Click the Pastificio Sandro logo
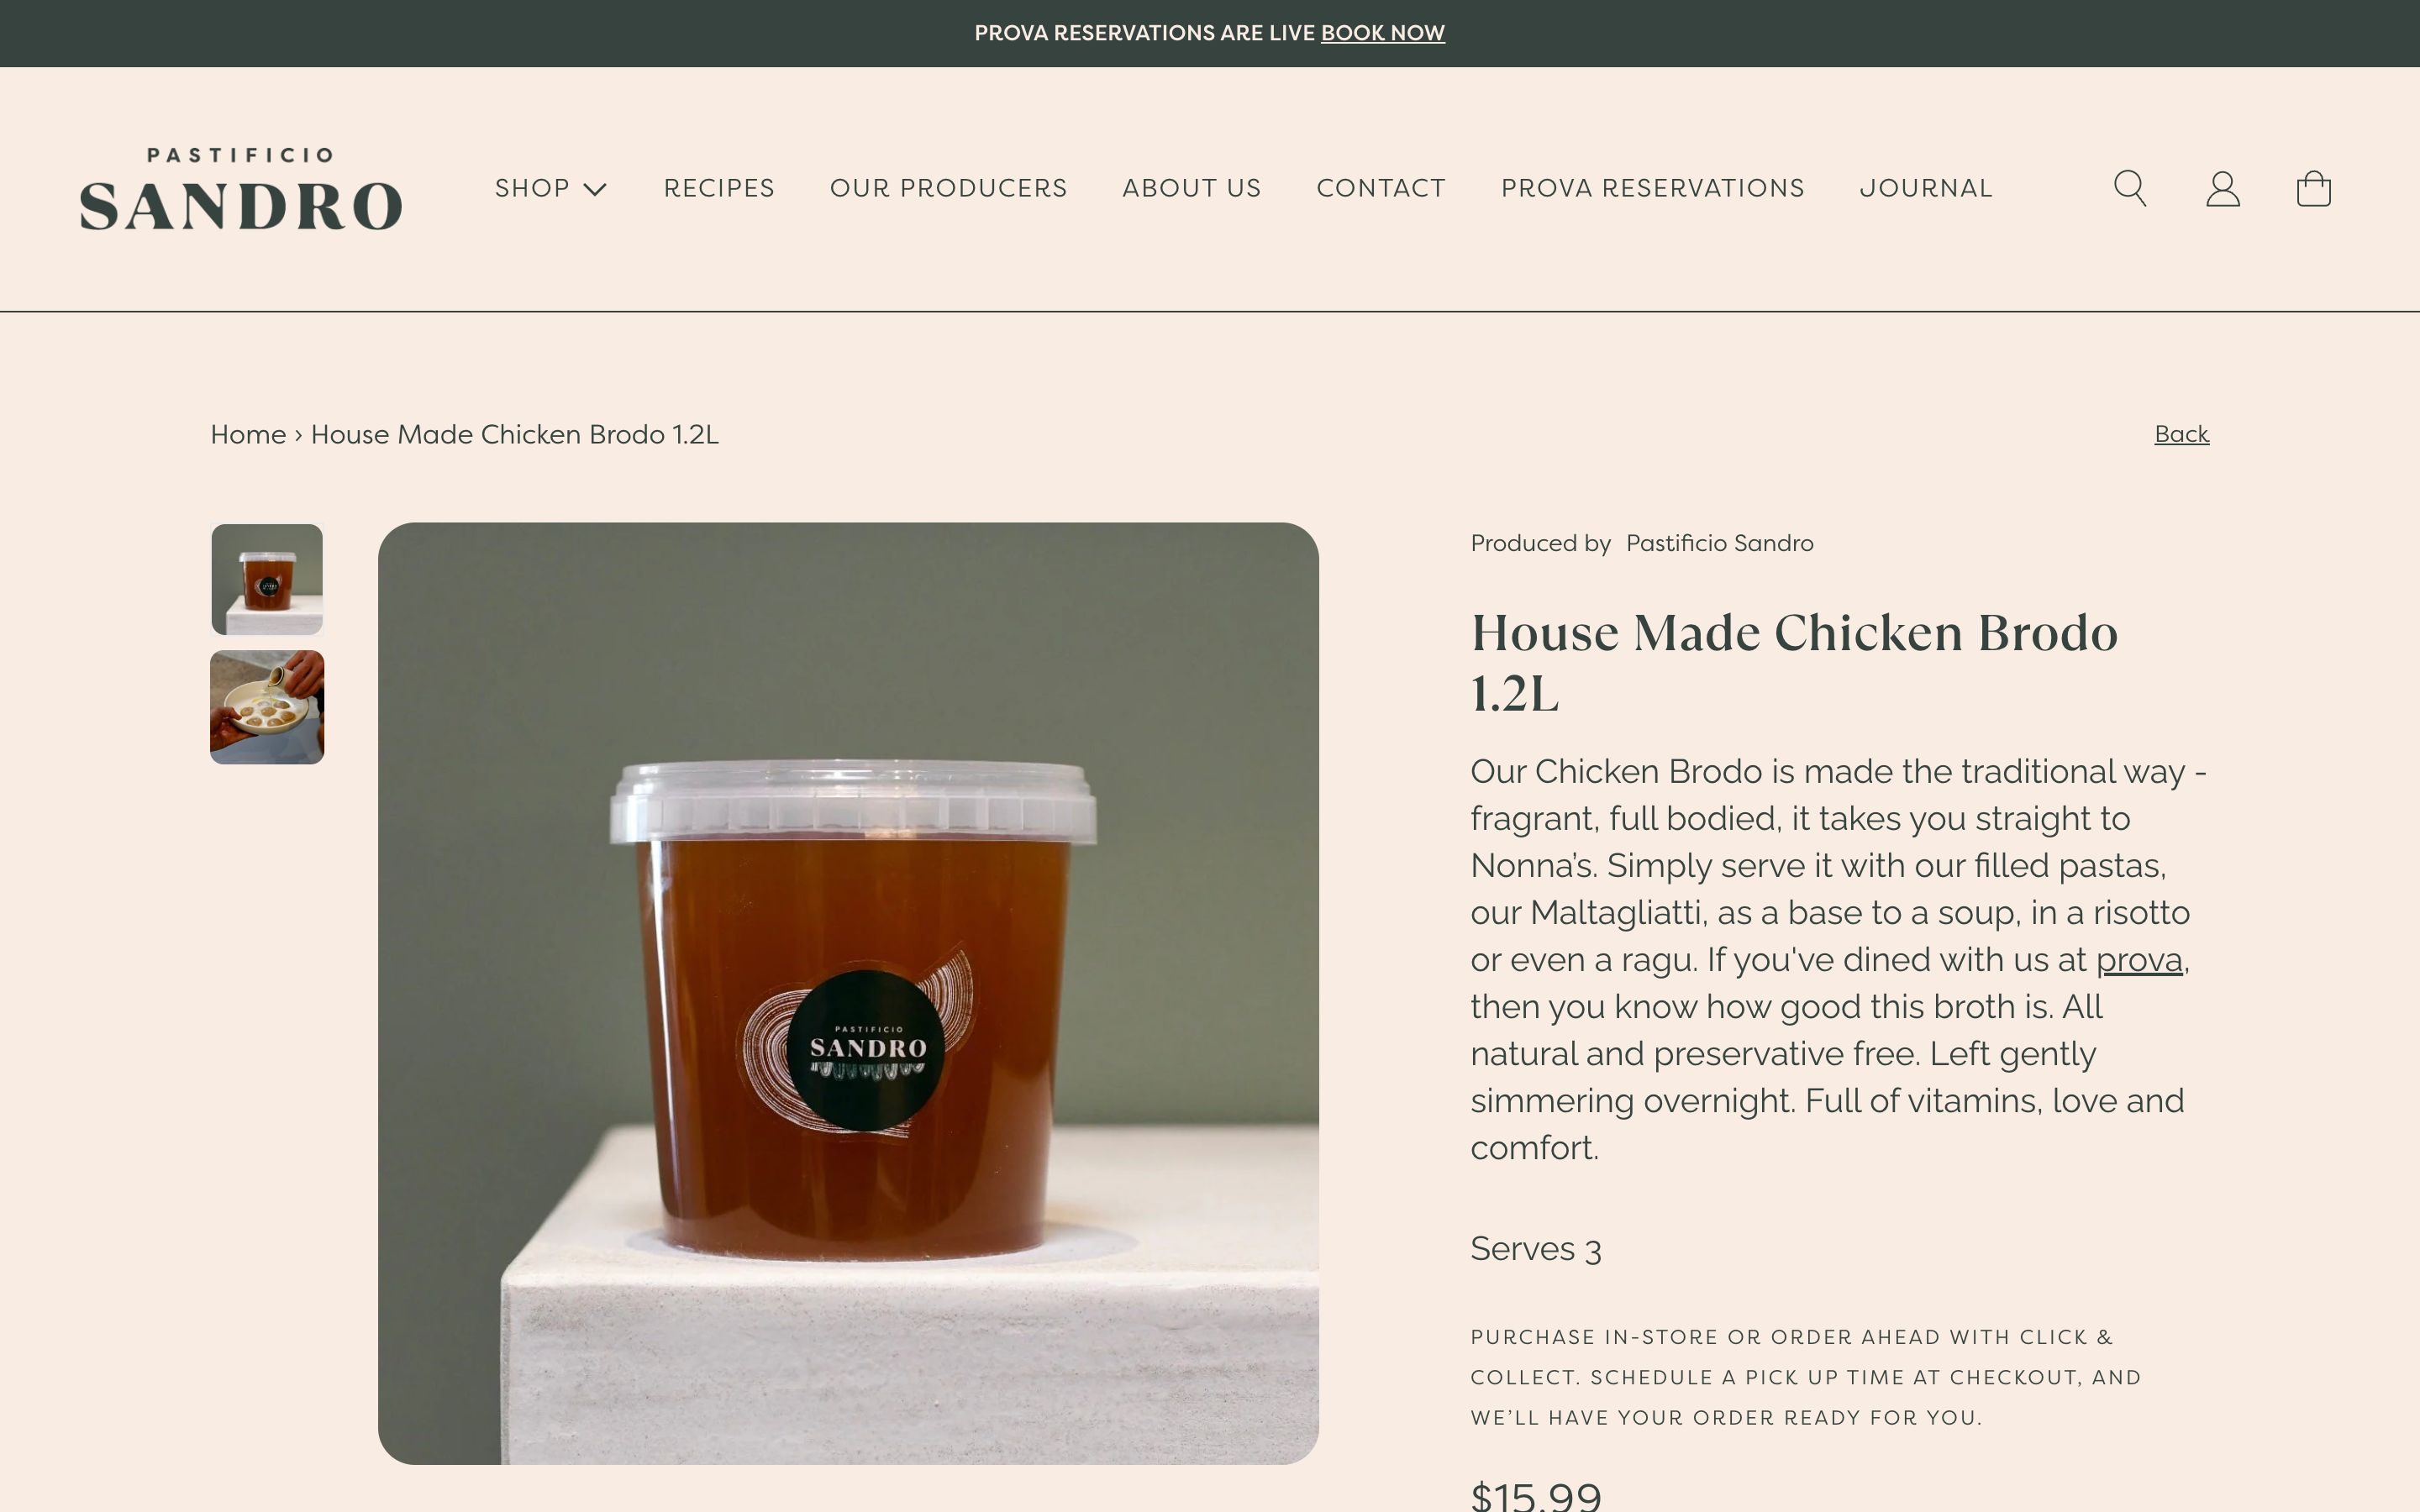Viewport: 2420px width, 1512px height. (x=241, y=189)
